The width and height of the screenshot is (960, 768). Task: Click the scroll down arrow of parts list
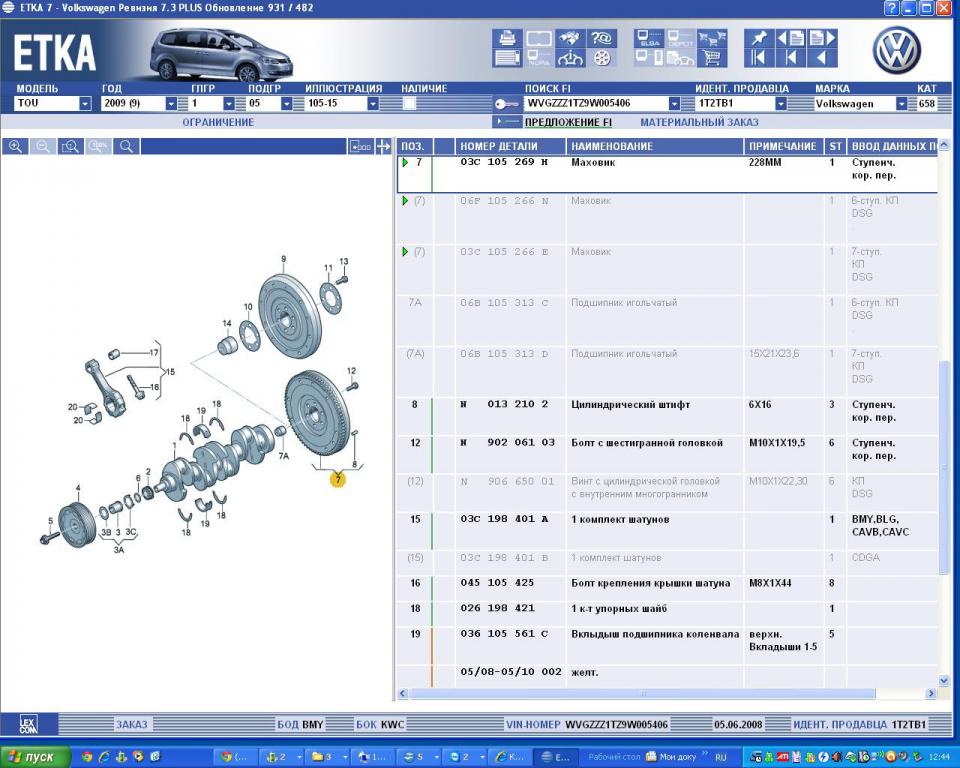943,680
